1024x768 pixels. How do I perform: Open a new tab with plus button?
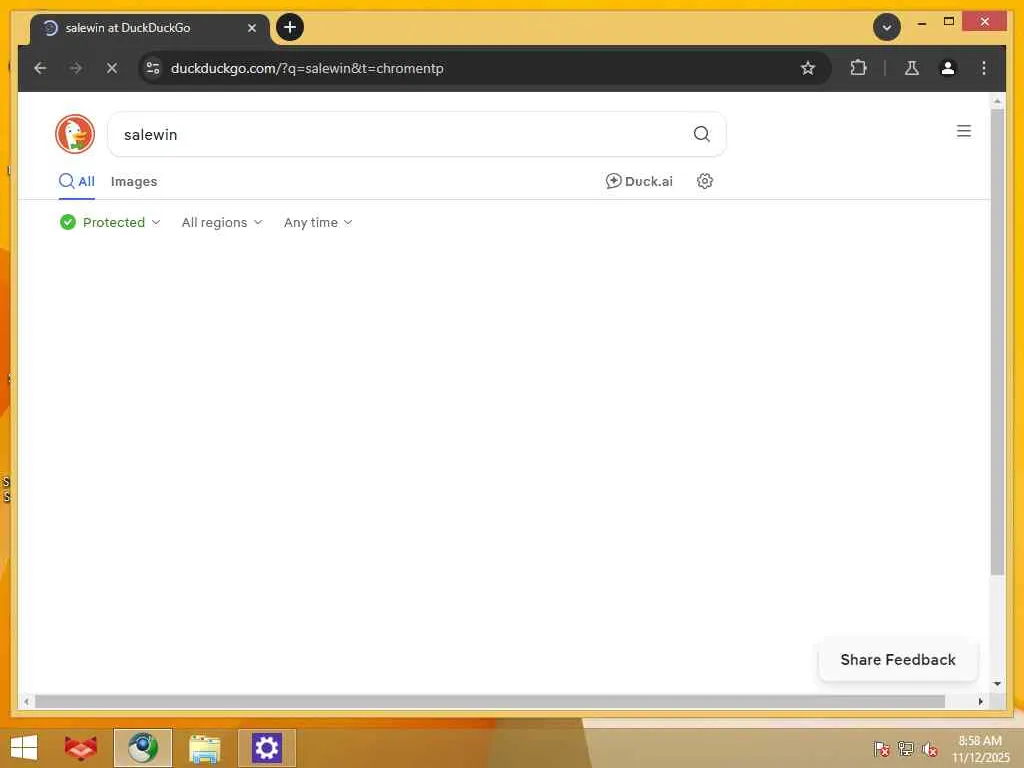290,27
